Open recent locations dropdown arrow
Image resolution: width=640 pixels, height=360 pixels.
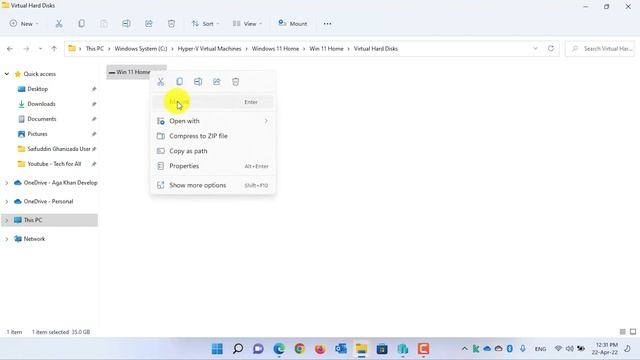40,49
